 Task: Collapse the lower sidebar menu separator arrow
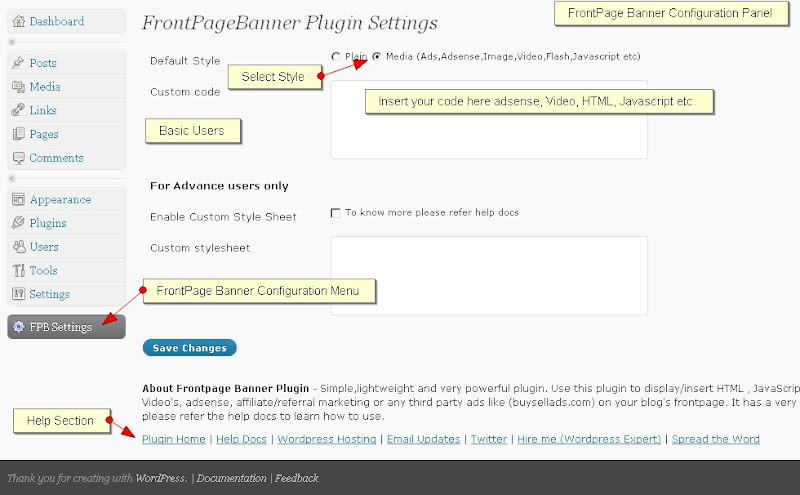pyautogui.click(x=12, y=178)
